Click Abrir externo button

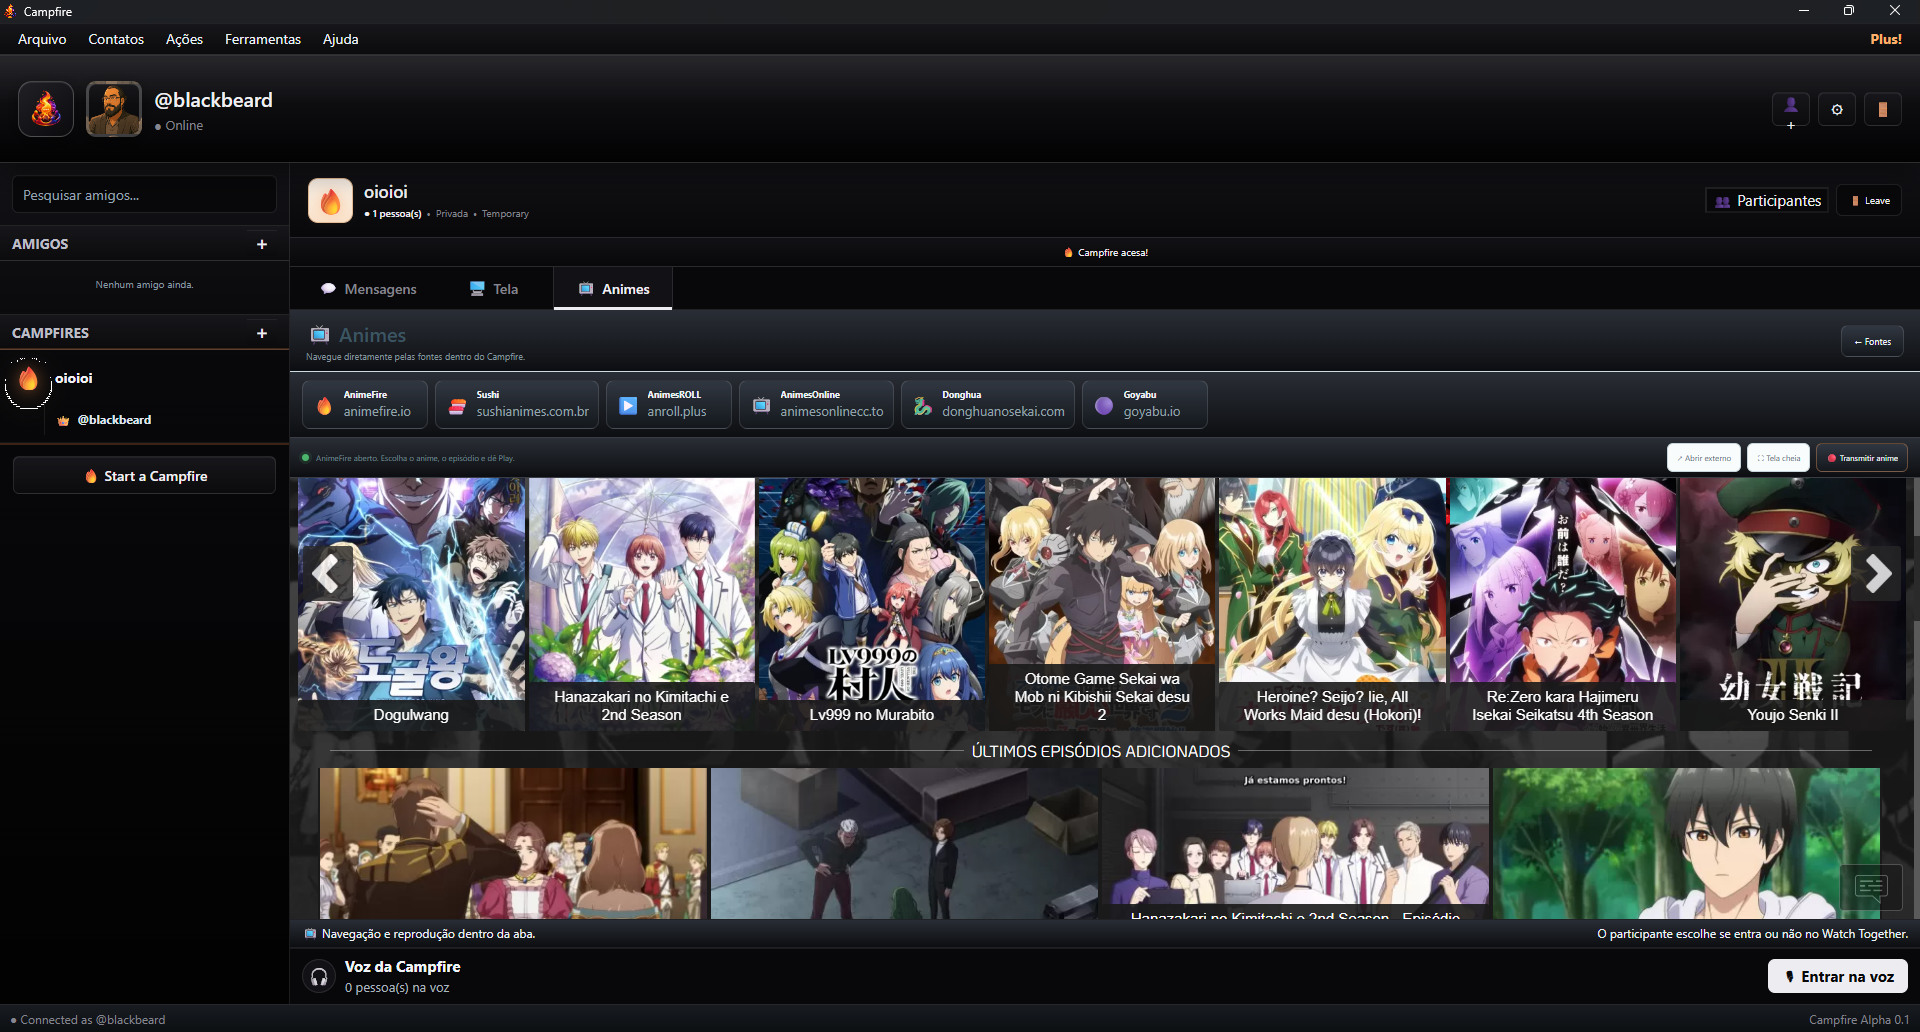pos(1704,458)
